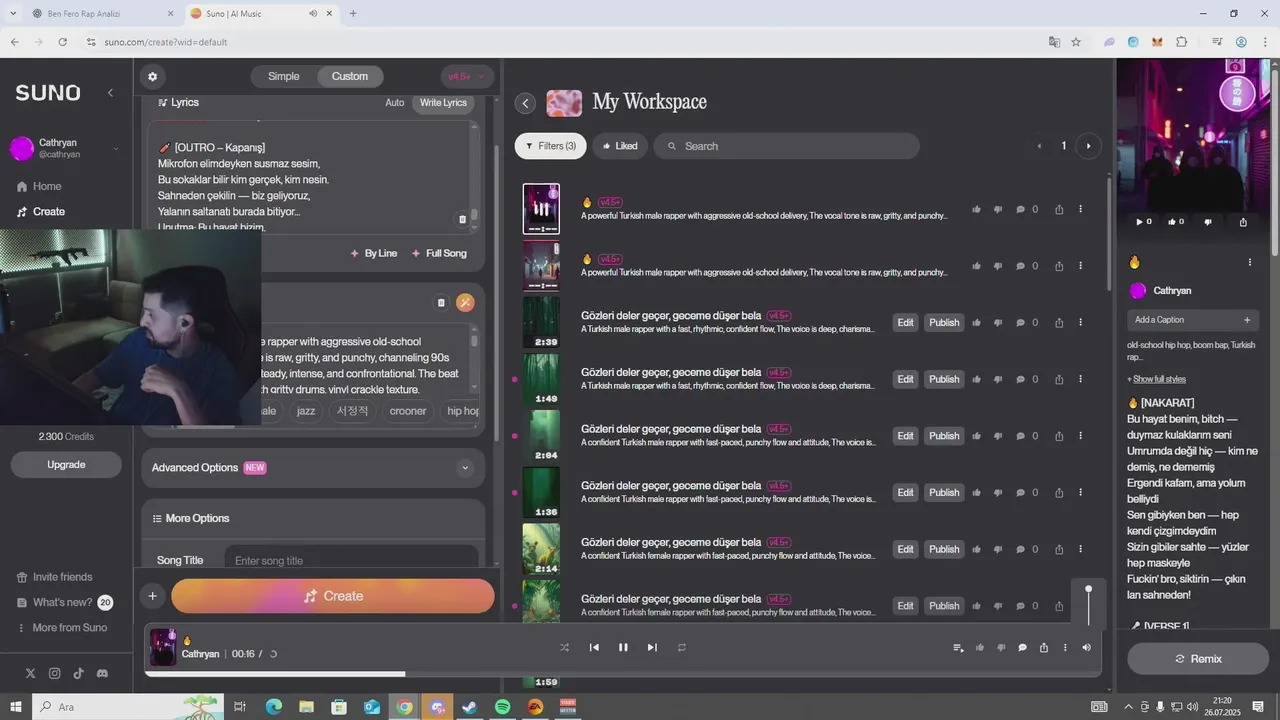Image resolution: width=1280 pixels, height=720 pixels.
Task: Thumbs down the song in the right detail panel
Action: coord(1208,222)
